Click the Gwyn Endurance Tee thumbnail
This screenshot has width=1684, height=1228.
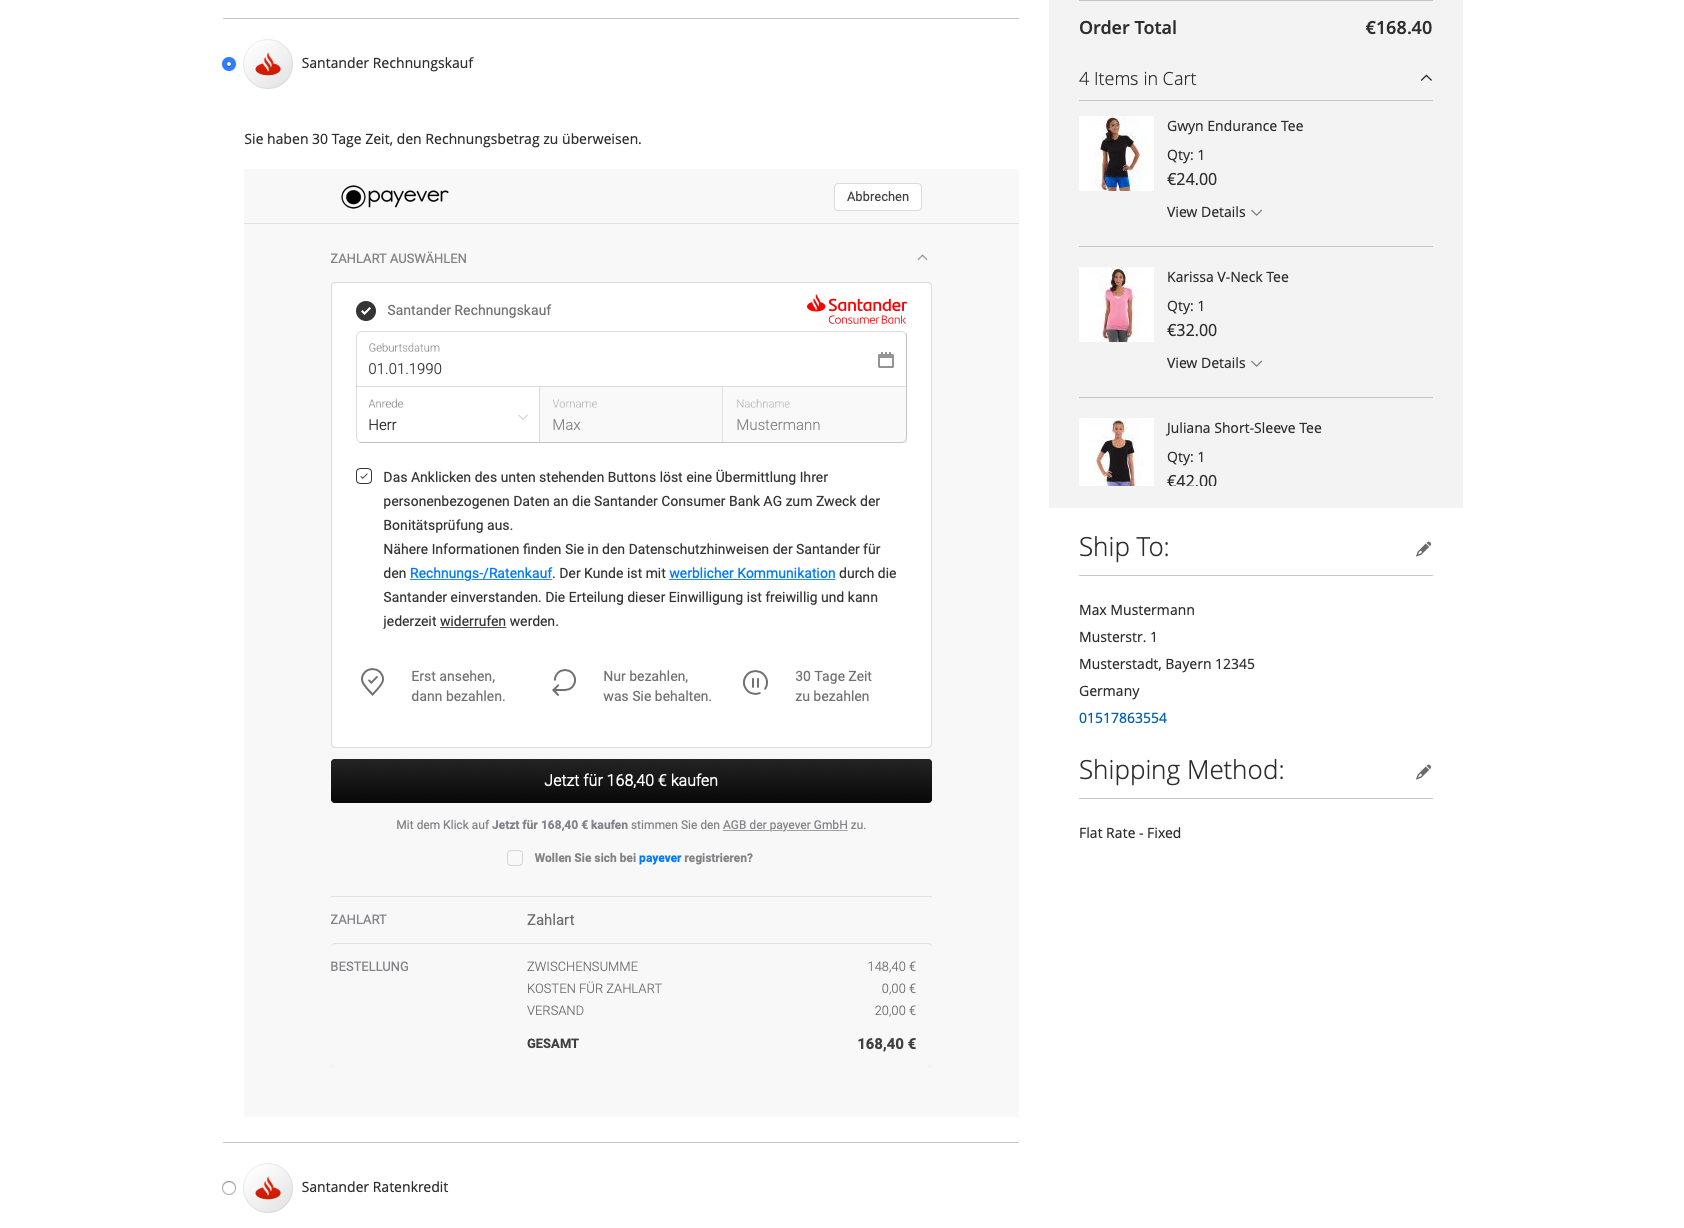point(1116,154)
